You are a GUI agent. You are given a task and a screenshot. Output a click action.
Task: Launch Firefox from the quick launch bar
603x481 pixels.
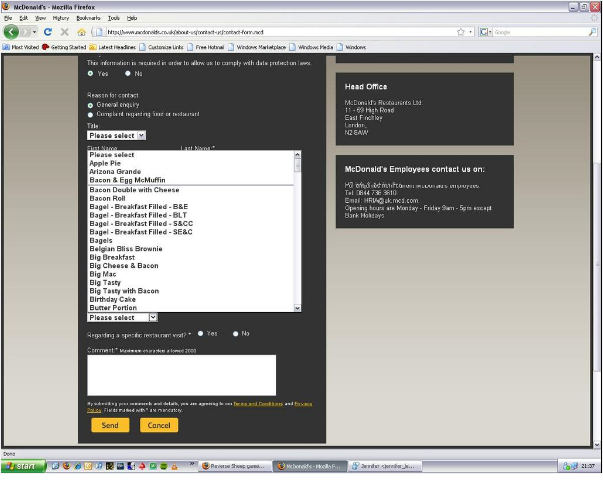(x=67, y=467)
